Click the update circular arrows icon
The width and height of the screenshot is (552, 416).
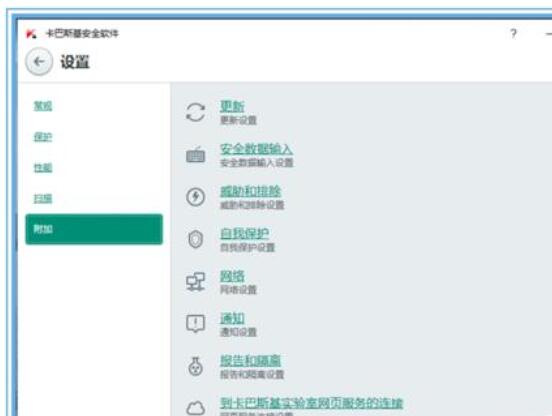[x=195, y=113]
